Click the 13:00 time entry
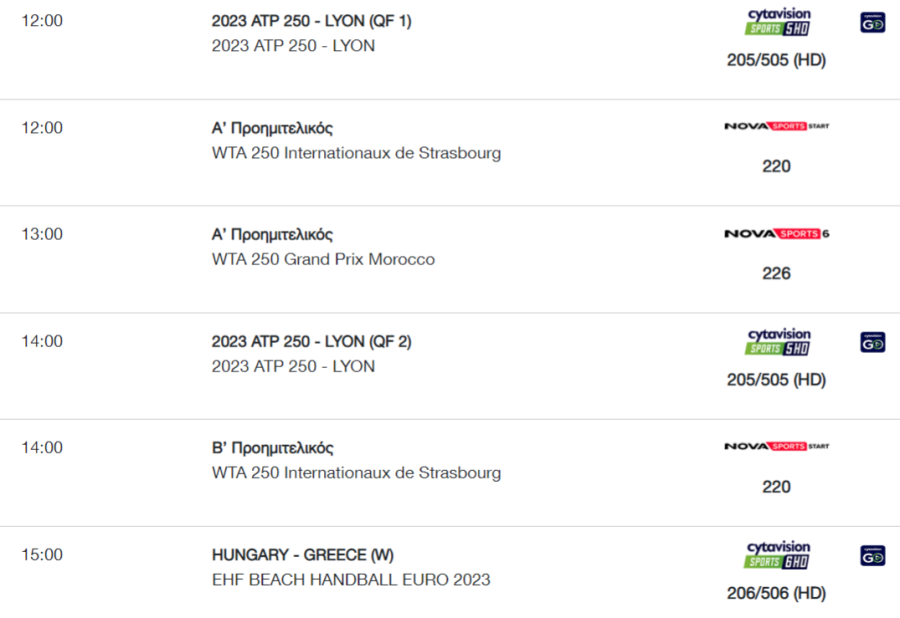900x618 pixels. point(42,234)
